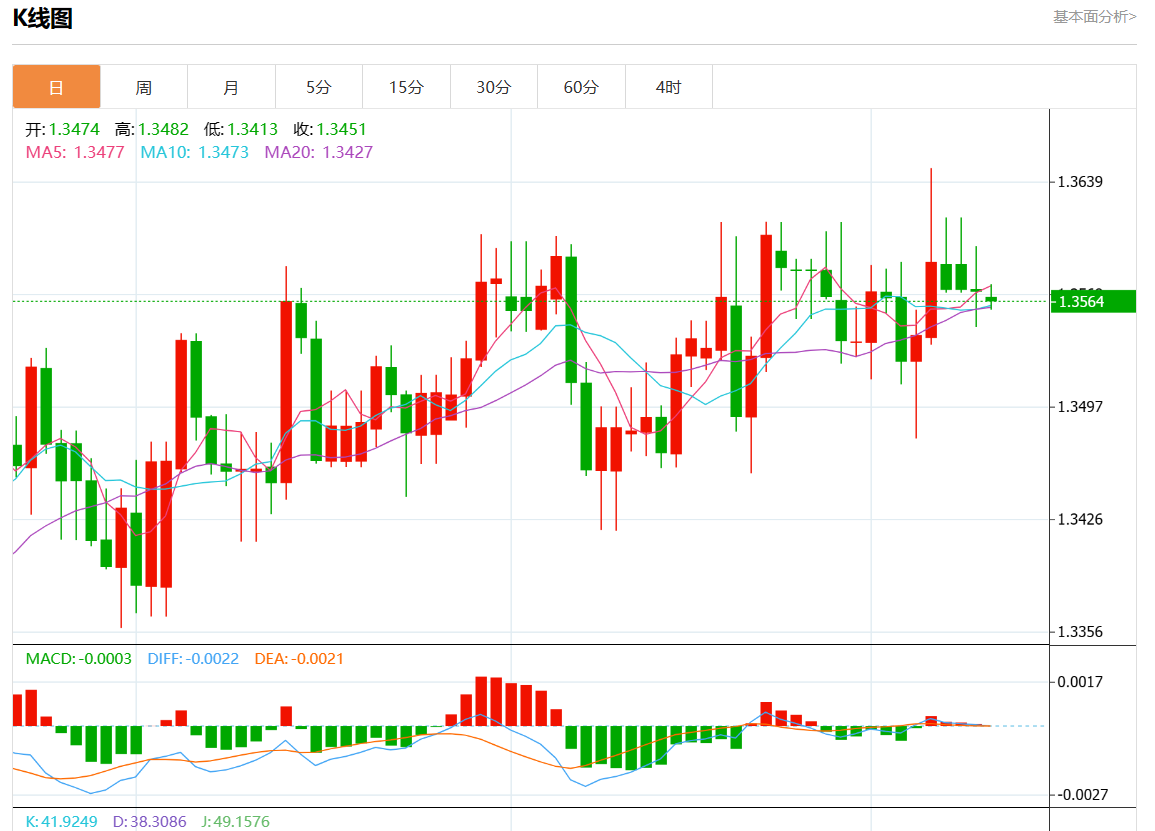Click the DEA: -0.0021 indicator label
The image size is (1155, 831).
coord(299,659)
